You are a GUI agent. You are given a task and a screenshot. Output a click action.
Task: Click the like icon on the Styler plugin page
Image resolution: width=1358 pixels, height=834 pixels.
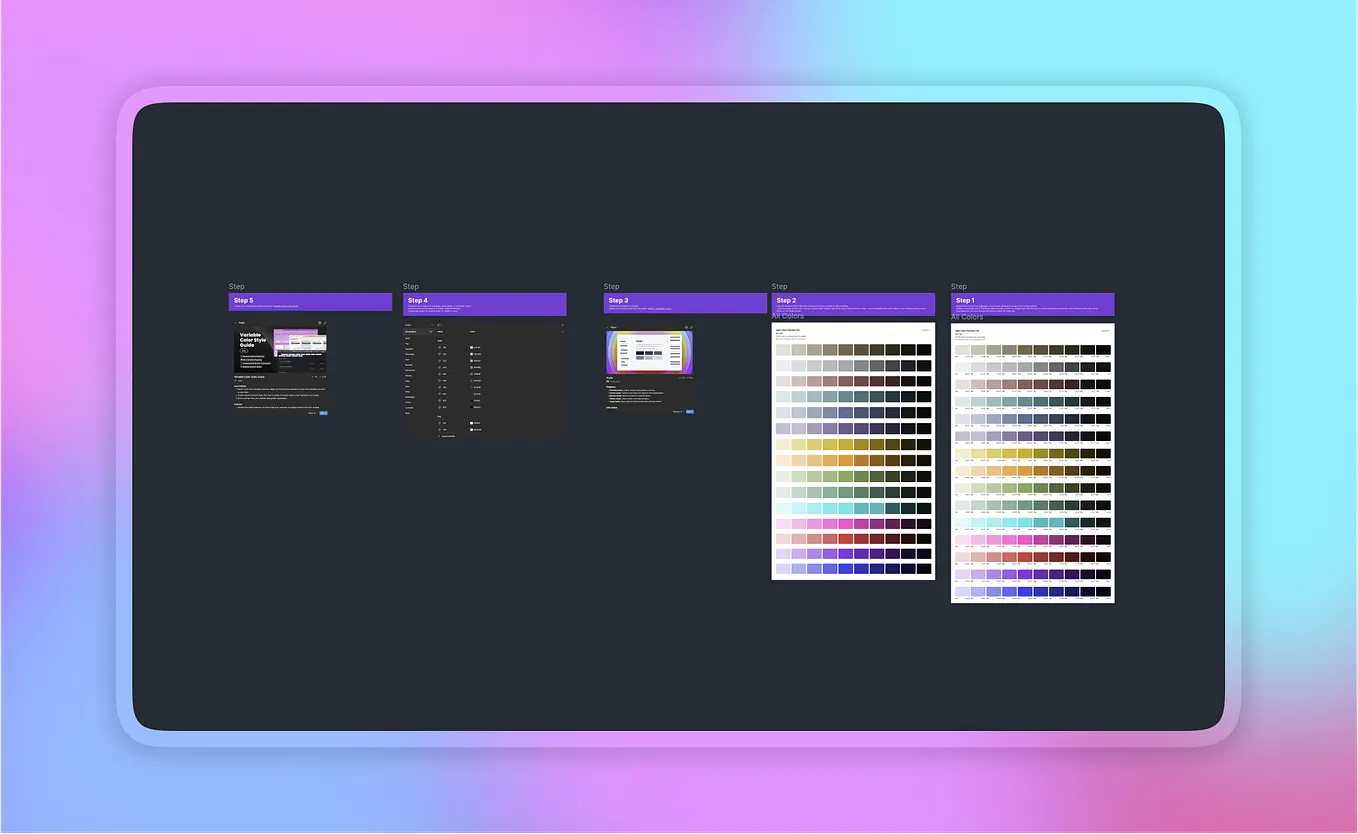pyautogui.click(x=679, y=377)
